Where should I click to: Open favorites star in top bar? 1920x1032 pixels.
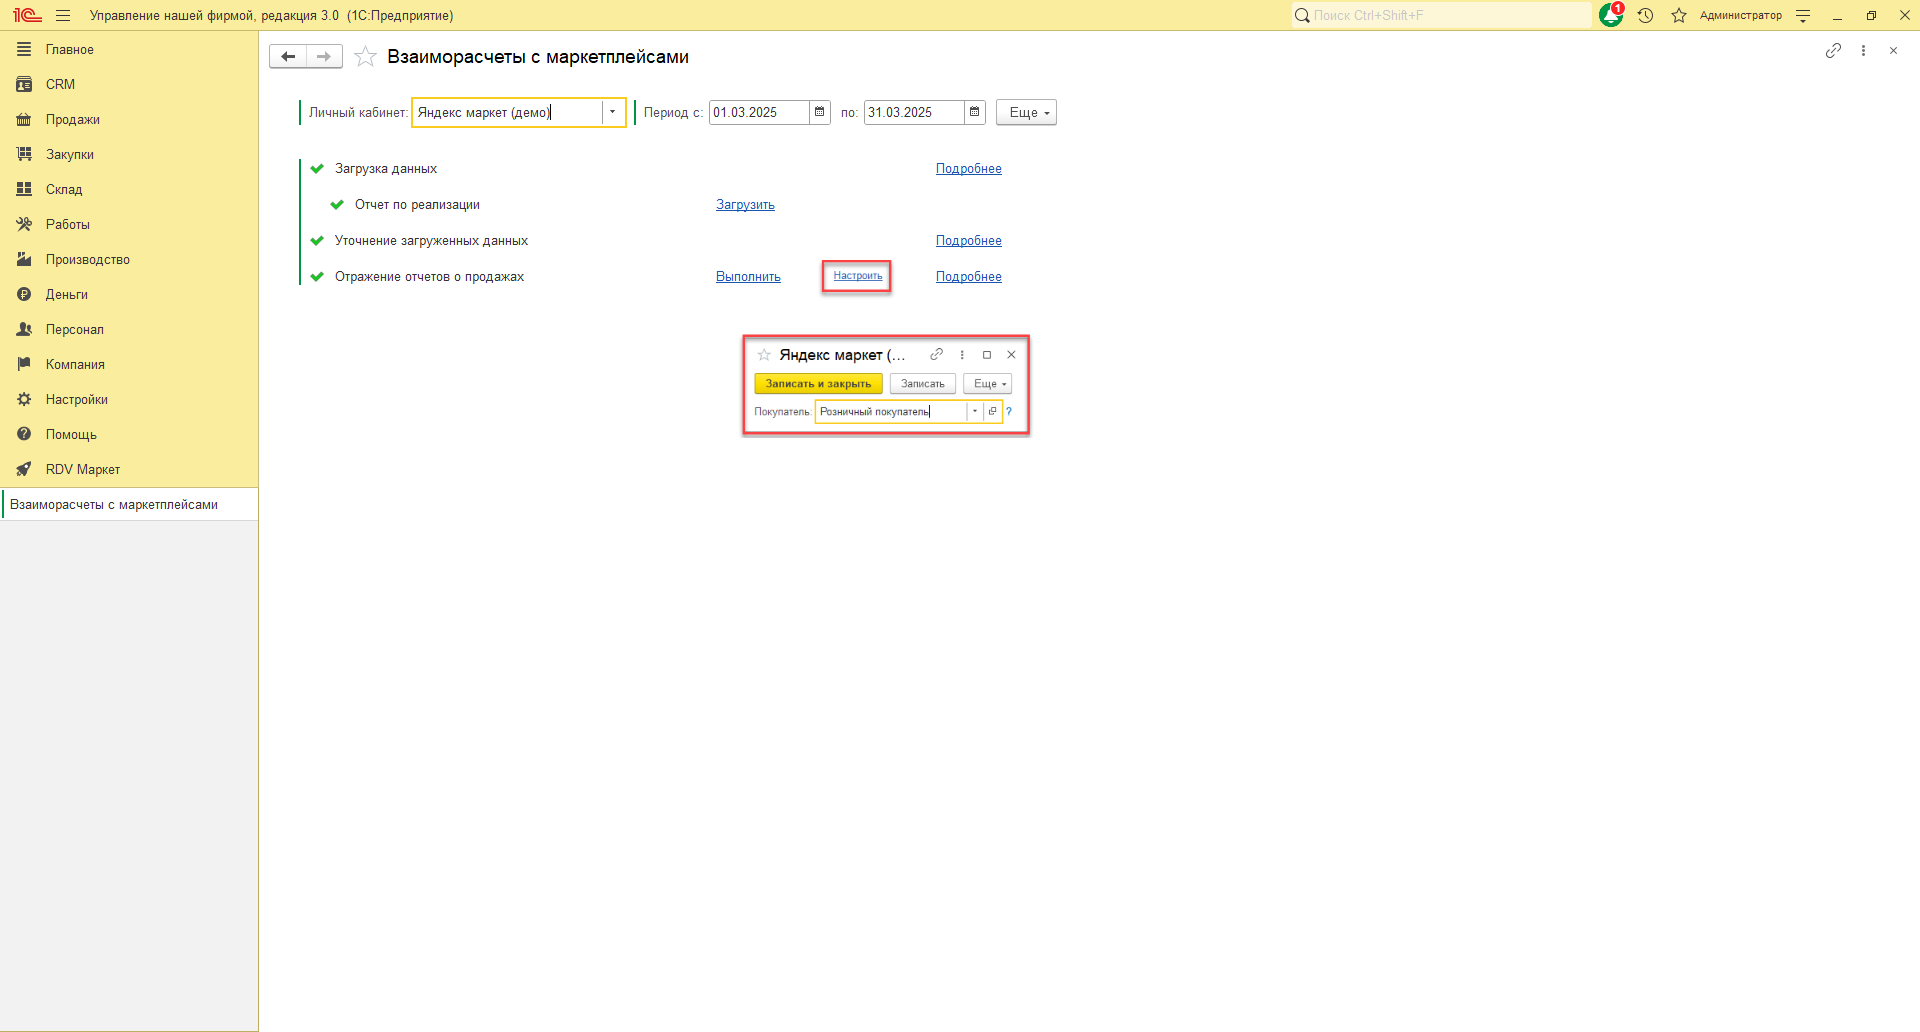[1679, 15]
